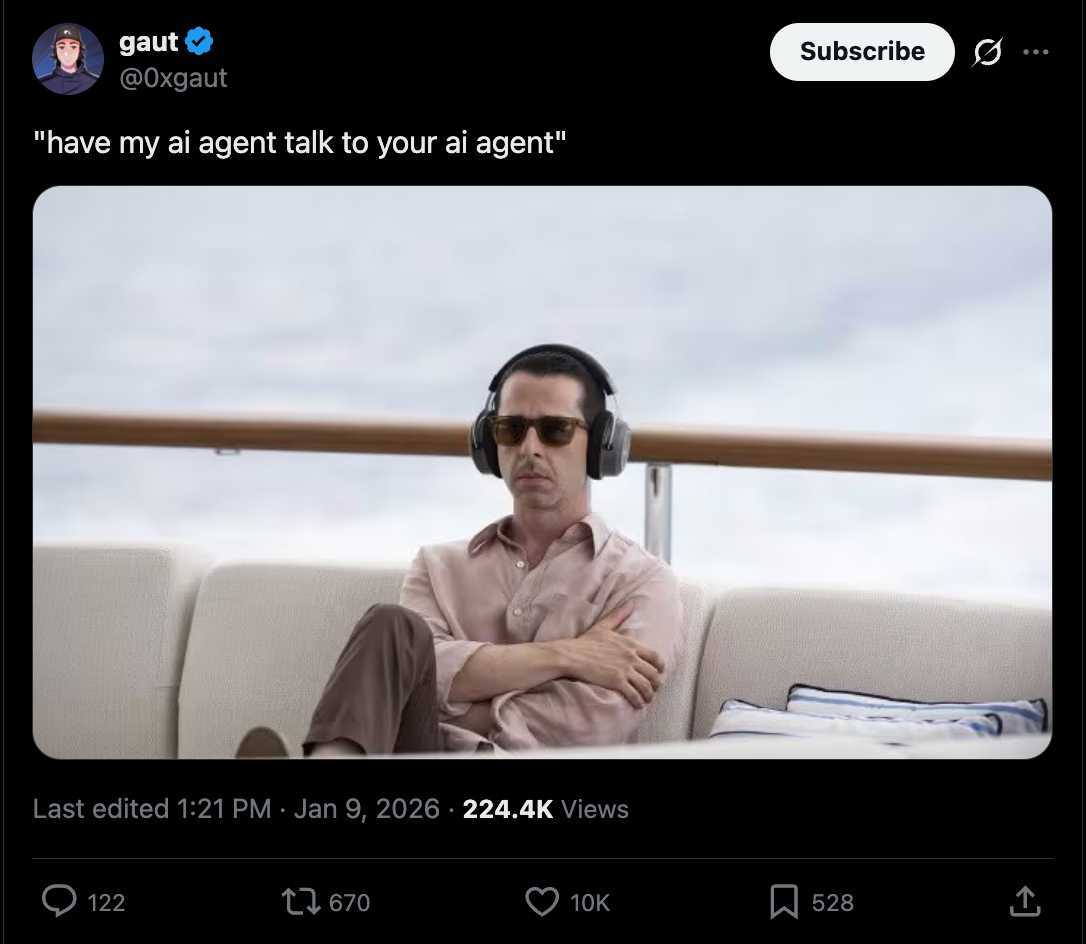This screenshot has height=944, width=1086.
Task: Open the @0xgaut handle link
Action: click(173, 78)
